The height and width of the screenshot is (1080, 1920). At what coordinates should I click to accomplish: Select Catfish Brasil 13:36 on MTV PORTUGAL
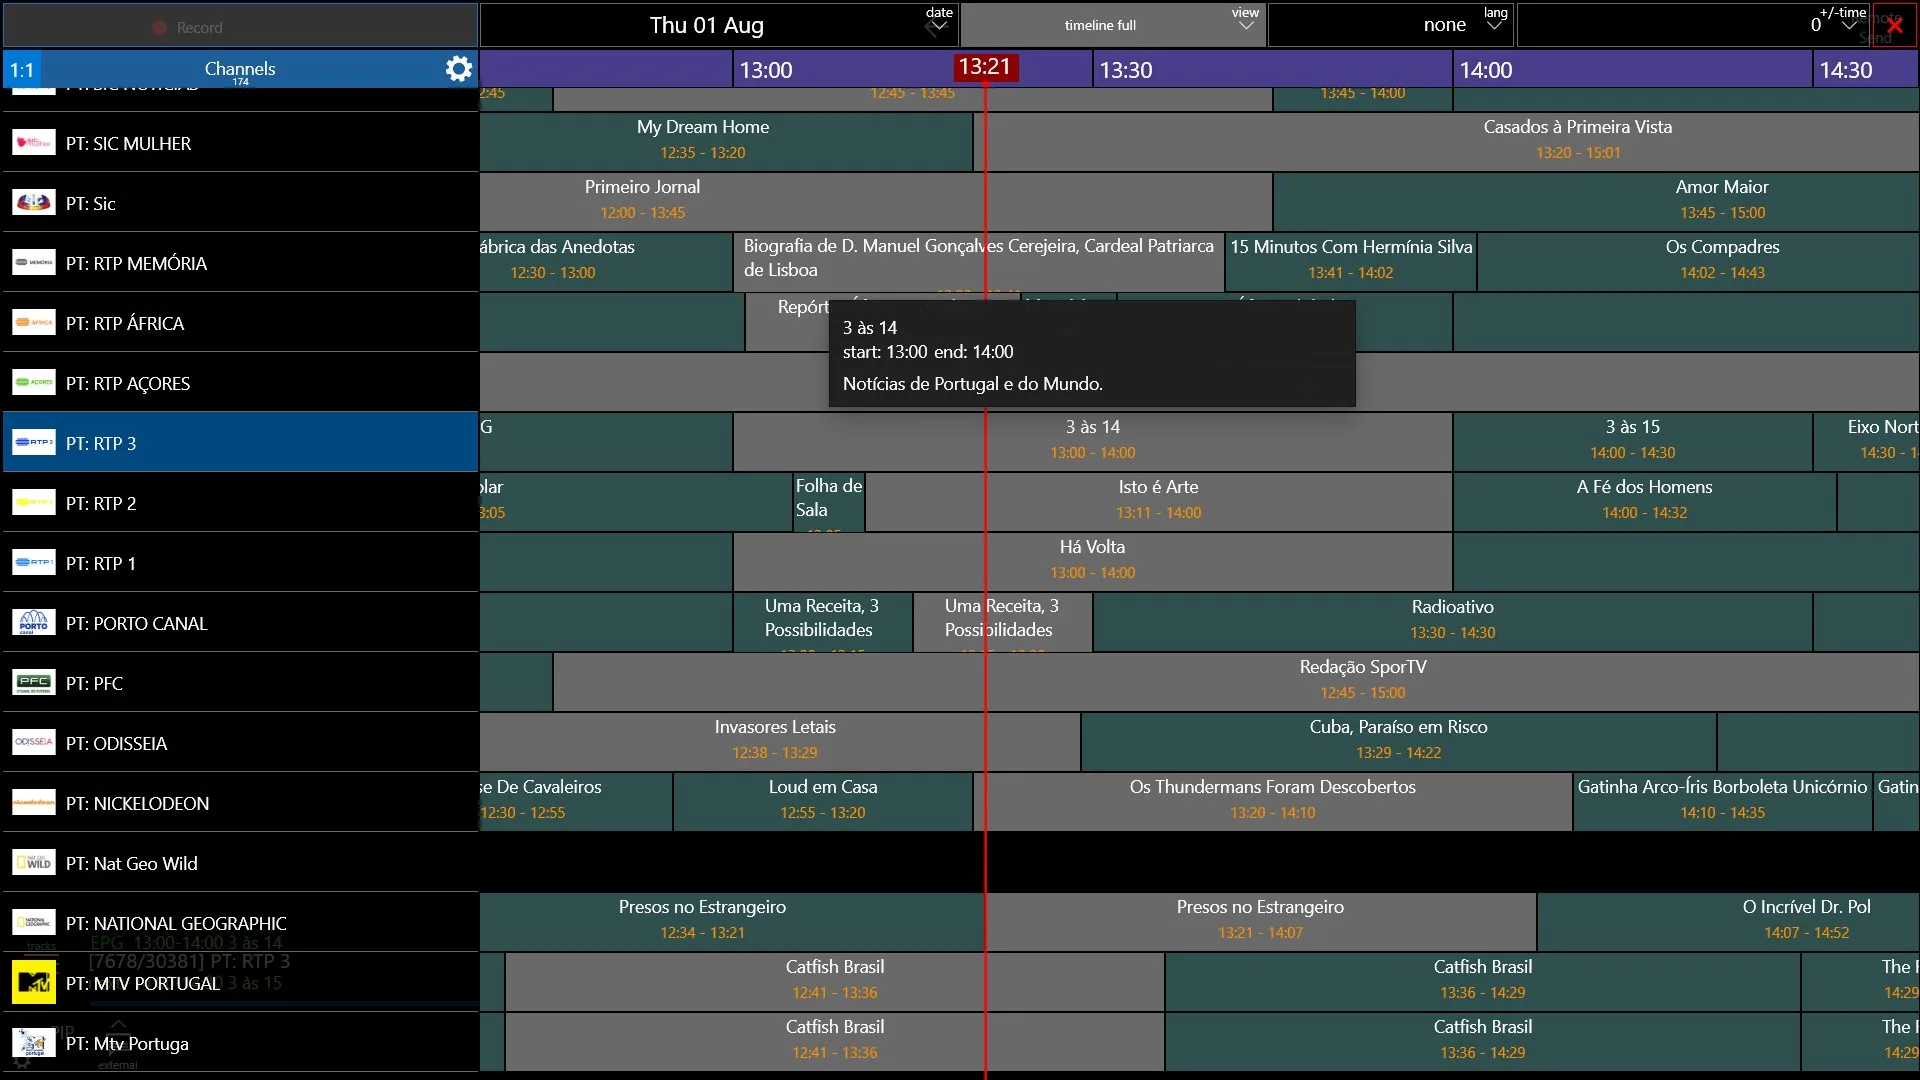[1483, 981]
